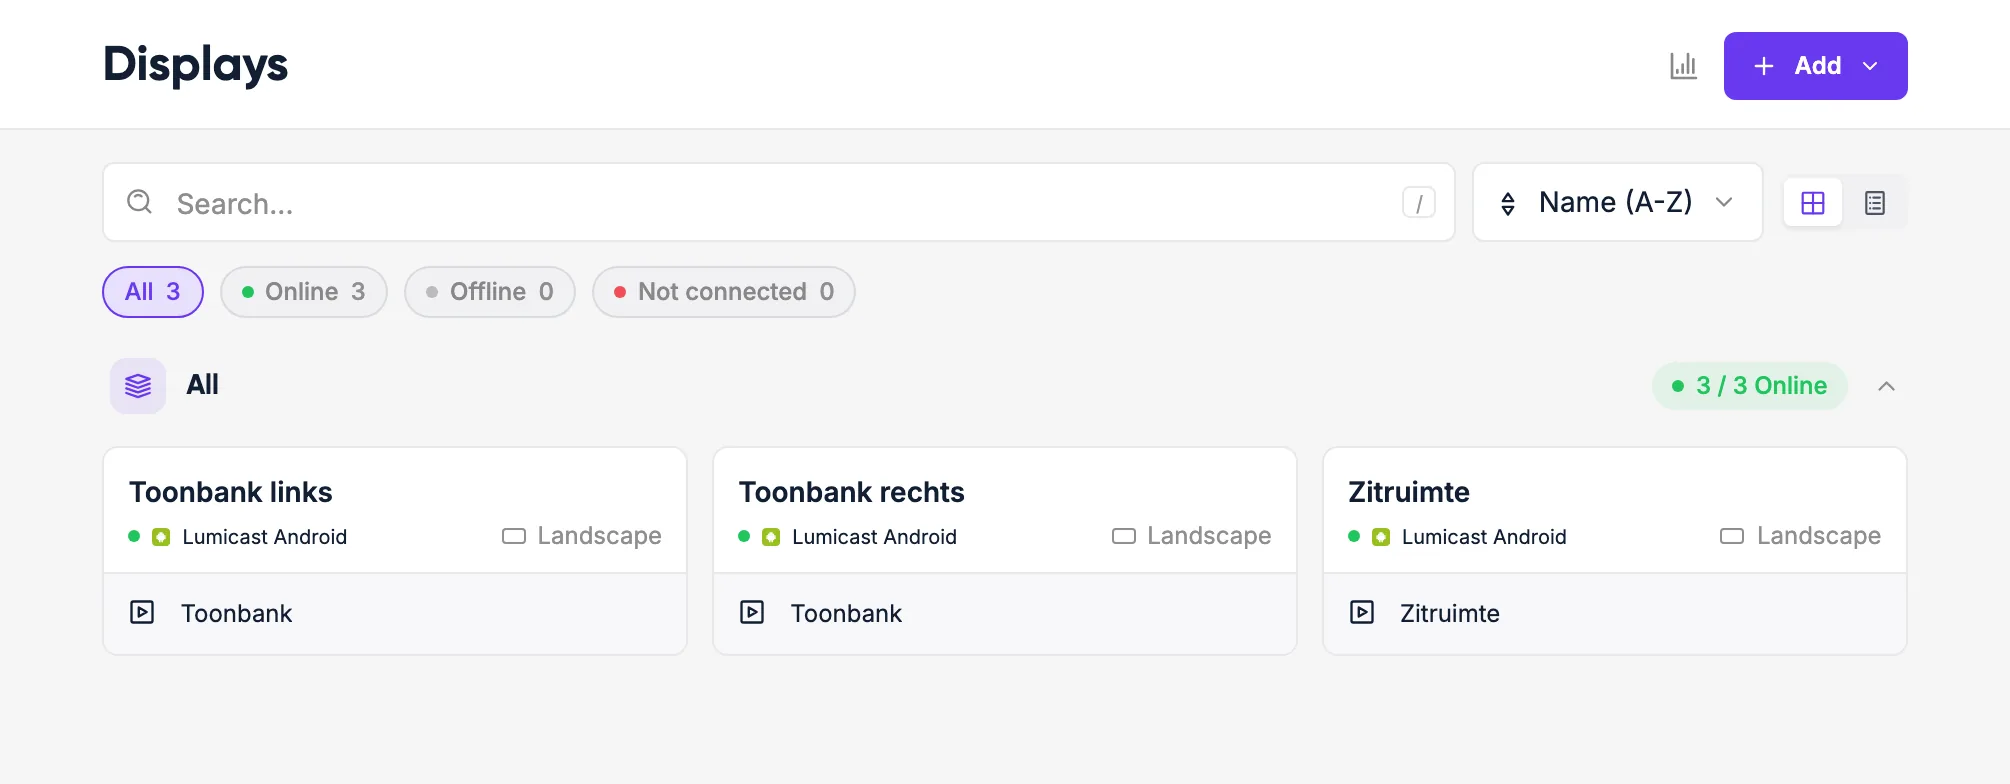Filter displays by Offline status

click(x=490, y=292)
